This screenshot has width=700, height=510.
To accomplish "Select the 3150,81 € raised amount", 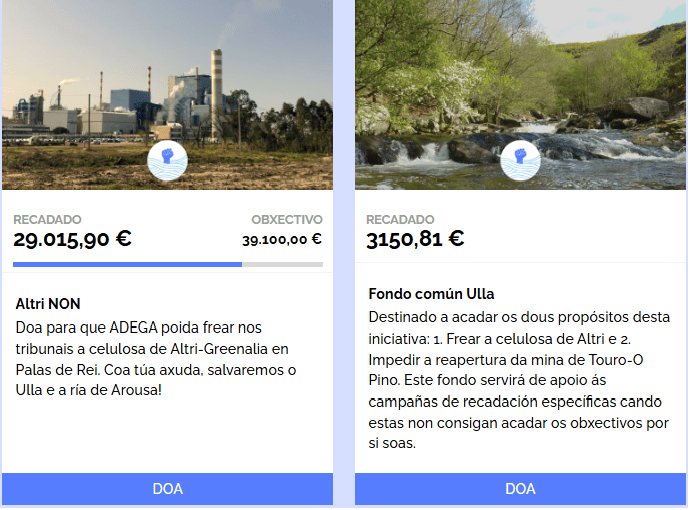I will pyautogui.click(x=415, y=239).
